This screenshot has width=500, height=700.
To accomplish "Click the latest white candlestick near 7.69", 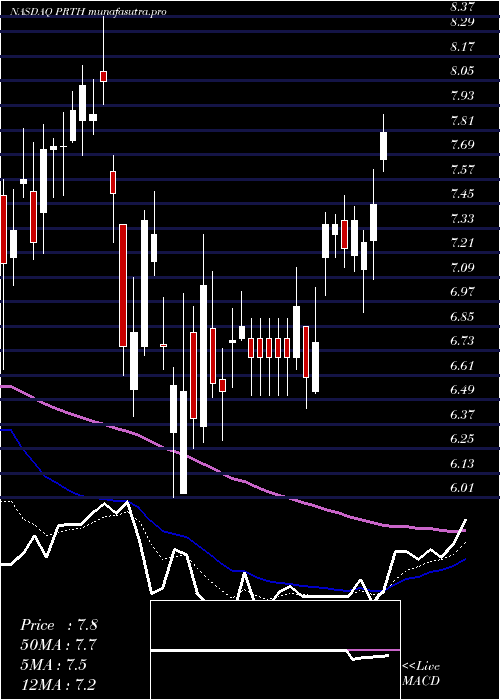I will coord(383,146).
